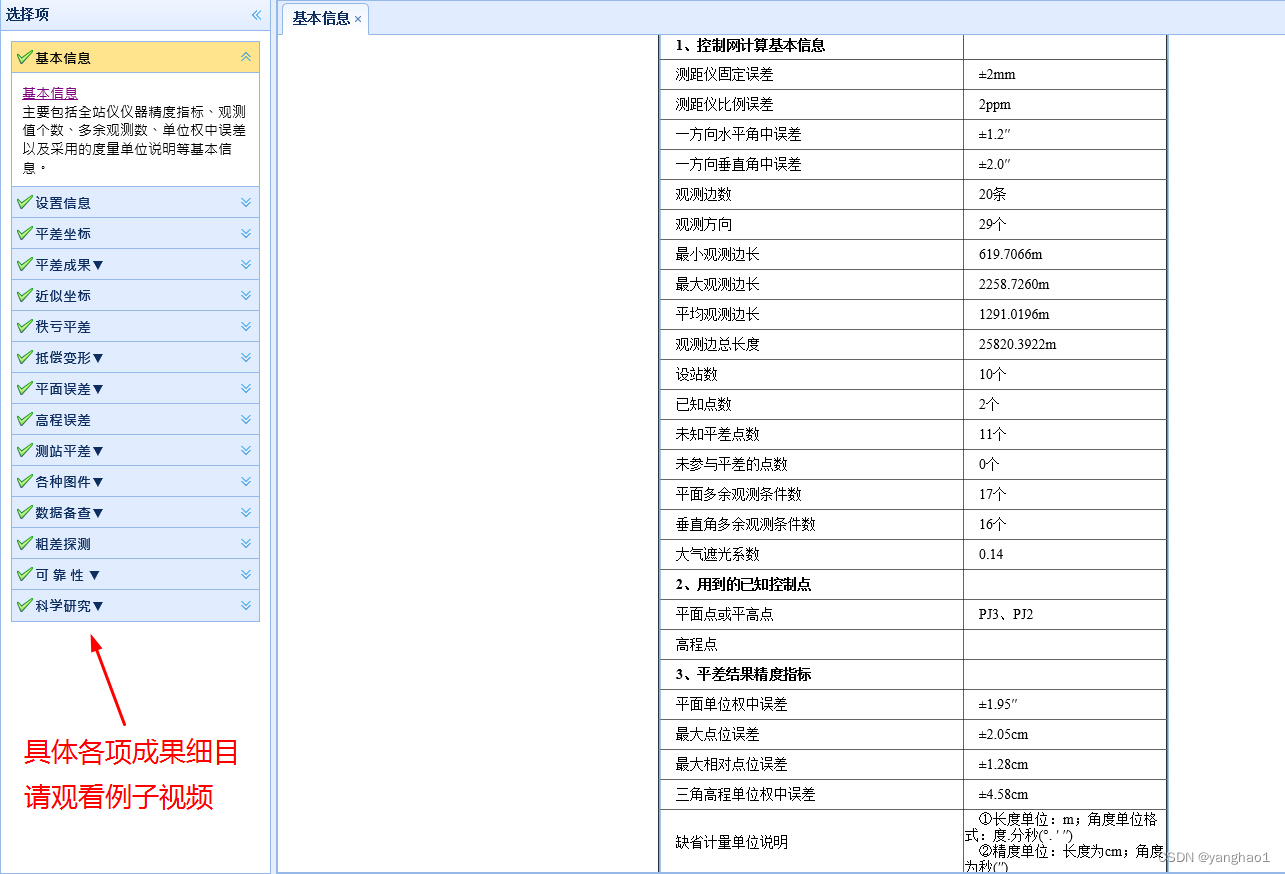Collapse the 基本信息 accordion section
The image size is (1285, 874).
point(246,57)
